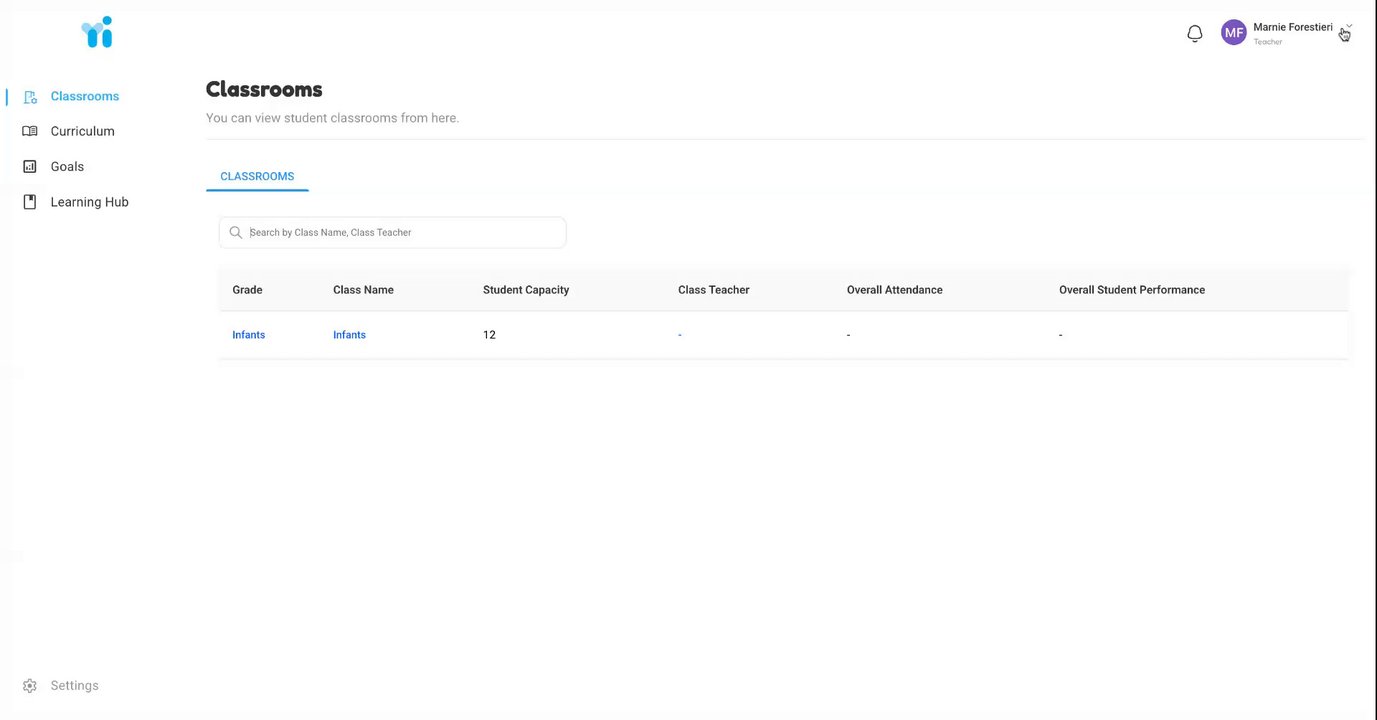
Task: Open the Classrooms menu item
Action: (x=85, y=96)
